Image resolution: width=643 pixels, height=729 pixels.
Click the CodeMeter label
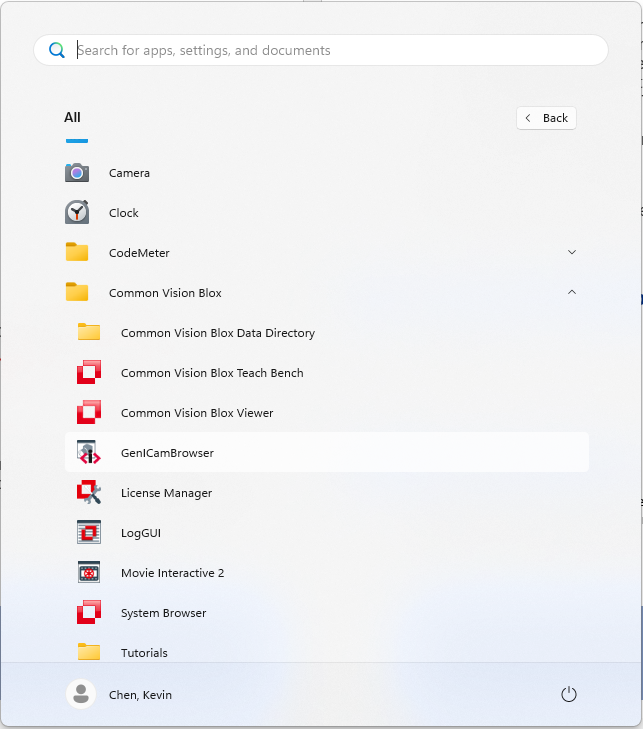(x=139, y=253)
